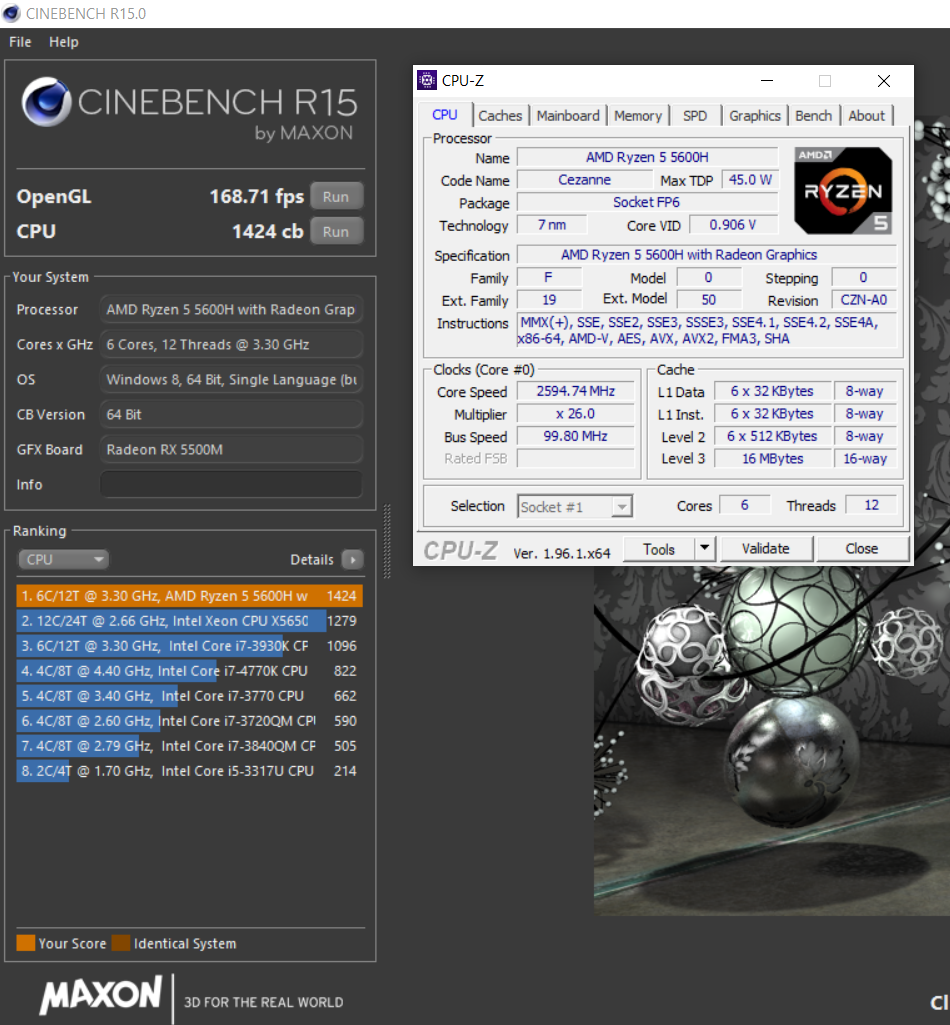Select ranking row Intel Core i5-3317U

190,771
